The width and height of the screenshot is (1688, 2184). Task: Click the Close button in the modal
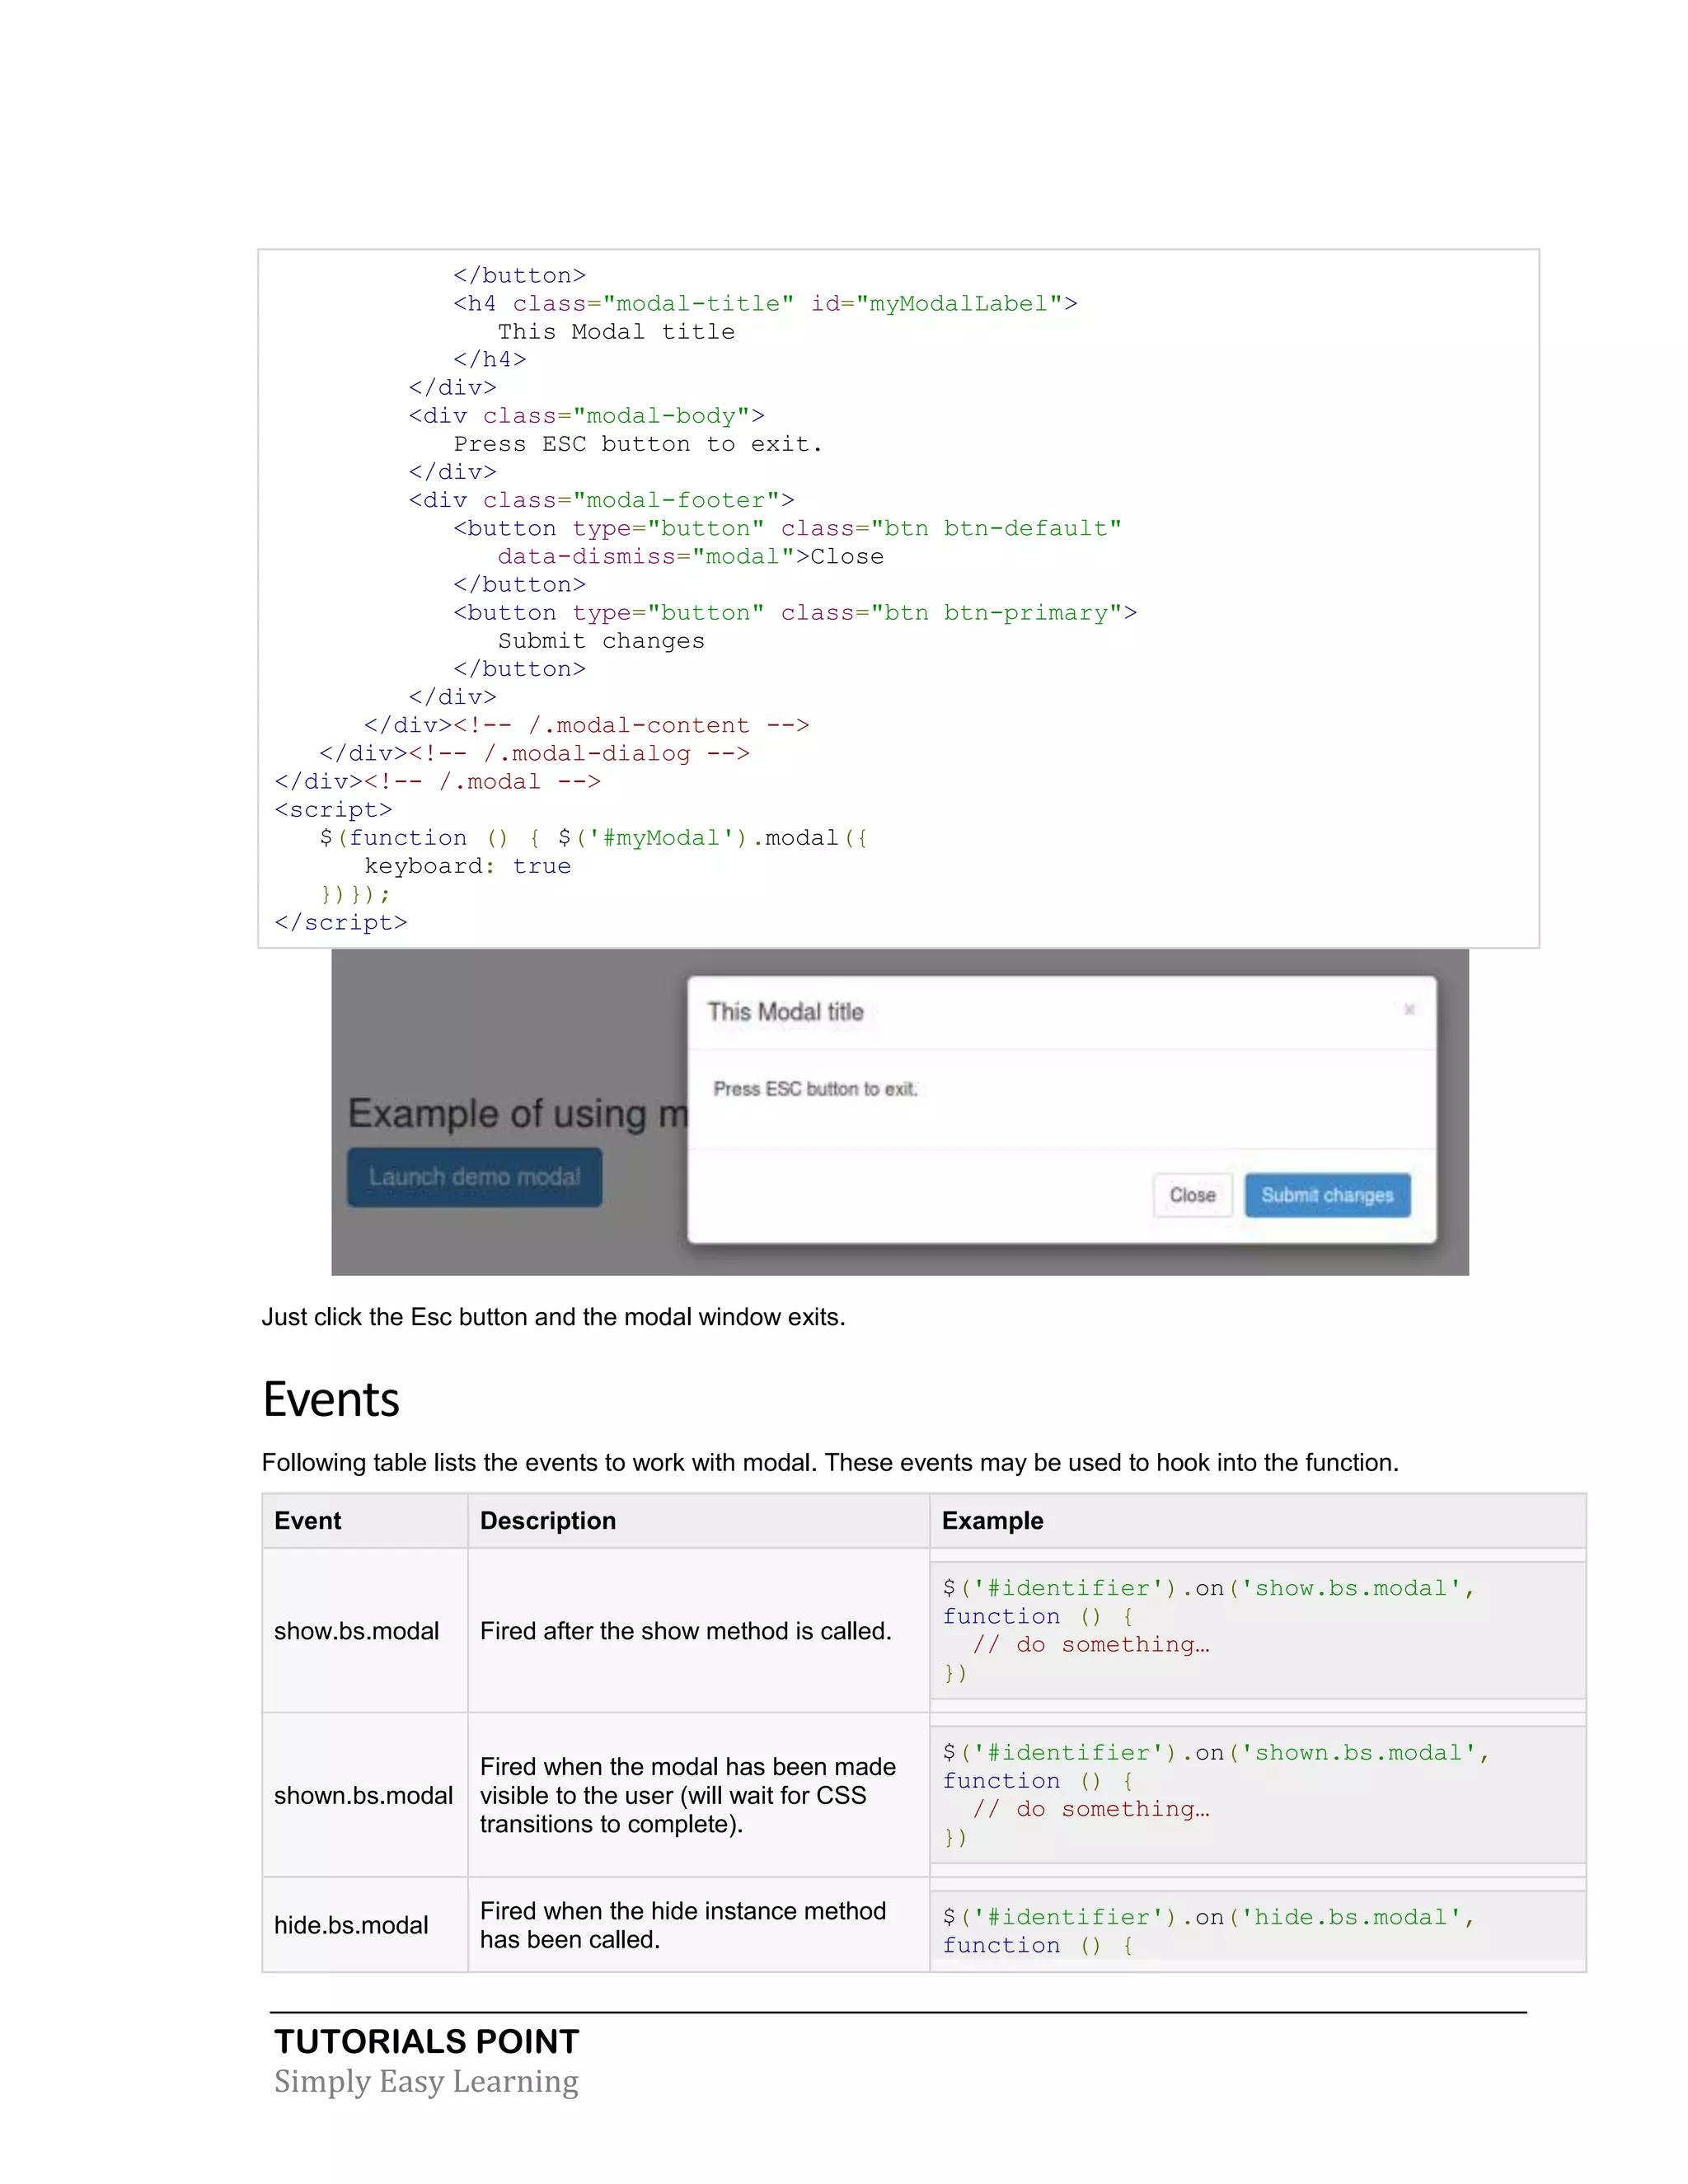point(1192,1195)
